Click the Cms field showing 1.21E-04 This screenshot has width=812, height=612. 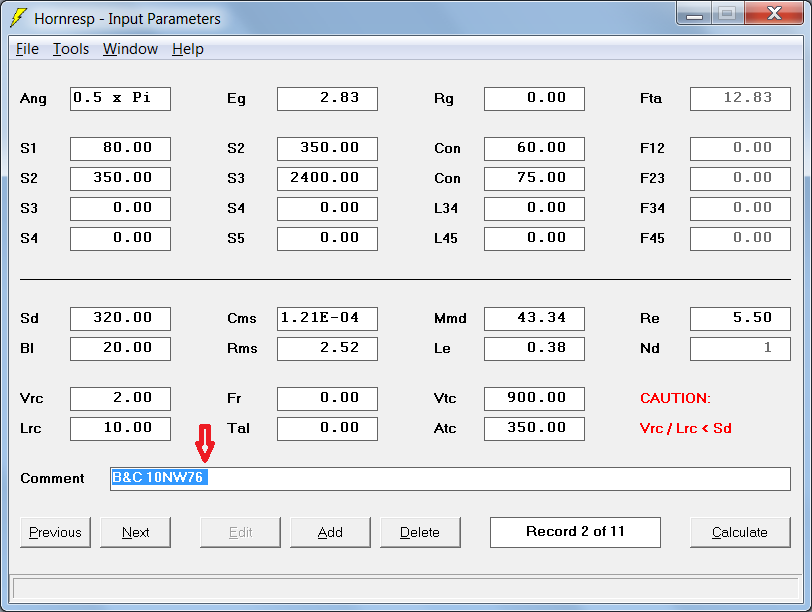point(327,318)
